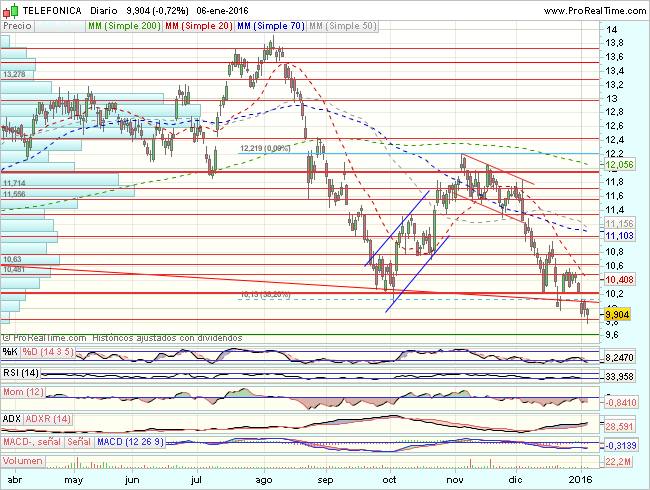This screenshot has width=650, height=490.
Task: Click the may month label on time axis
Action: tap(74, 480)
